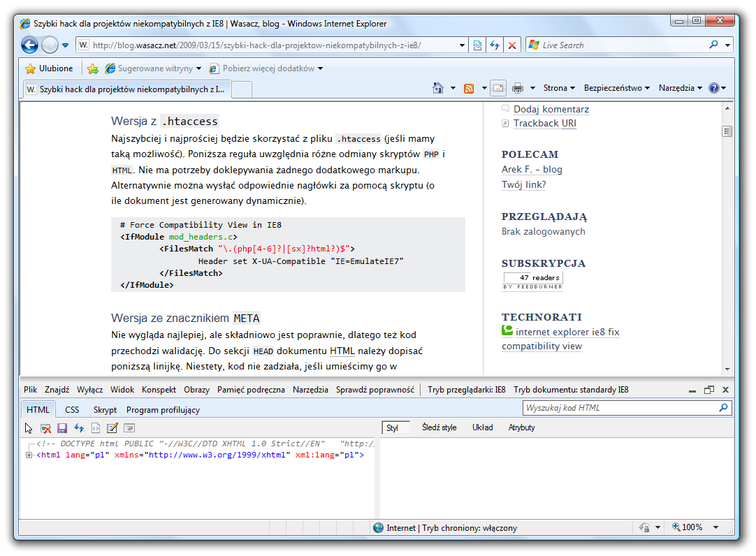Open the Arek F. - blog link
The width and height of the screenshot is (756, 556).
[532, 169]
